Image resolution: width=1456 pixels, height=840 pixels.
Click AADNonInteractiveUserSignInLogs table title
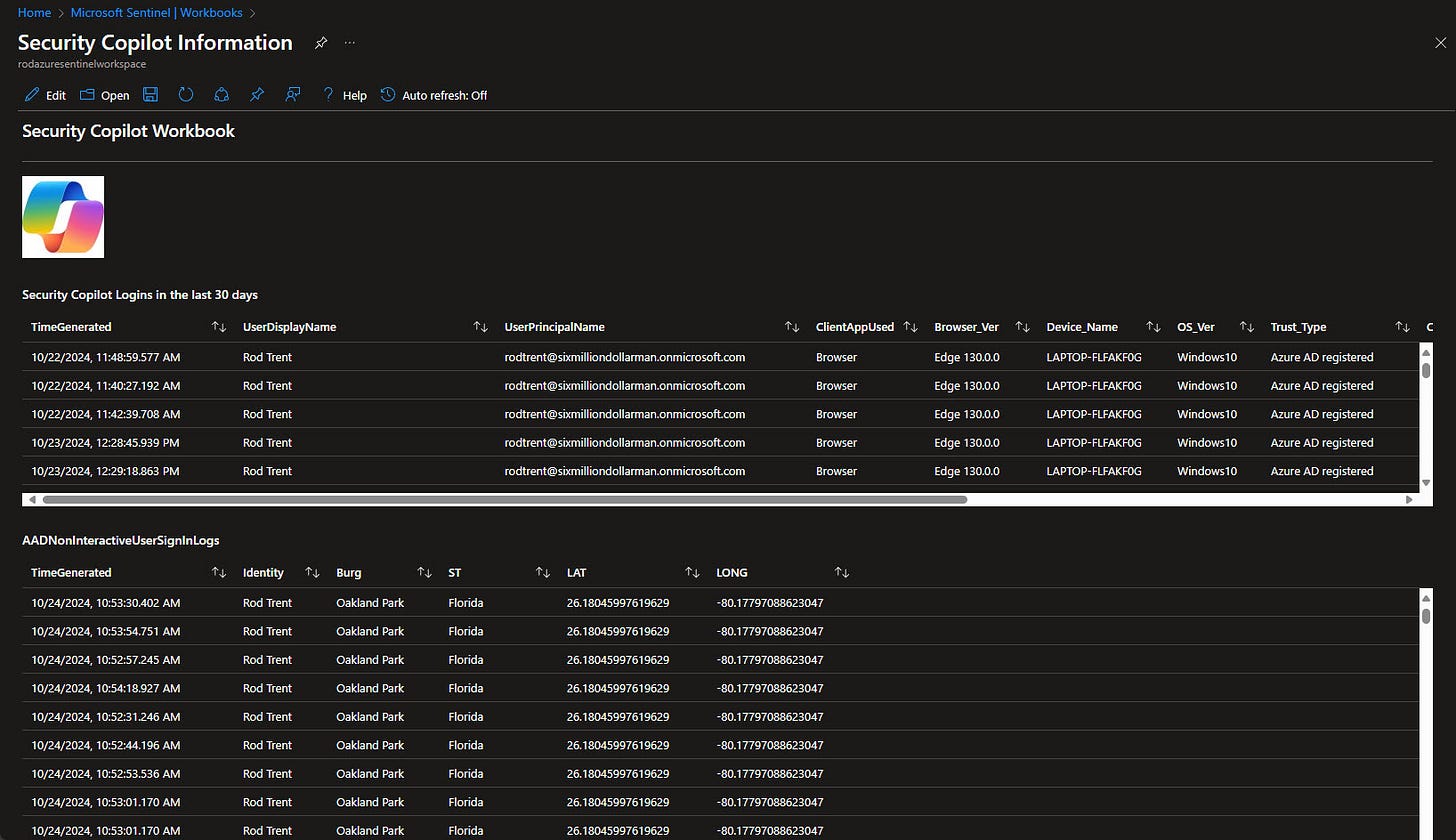click(x=120, y=540)
